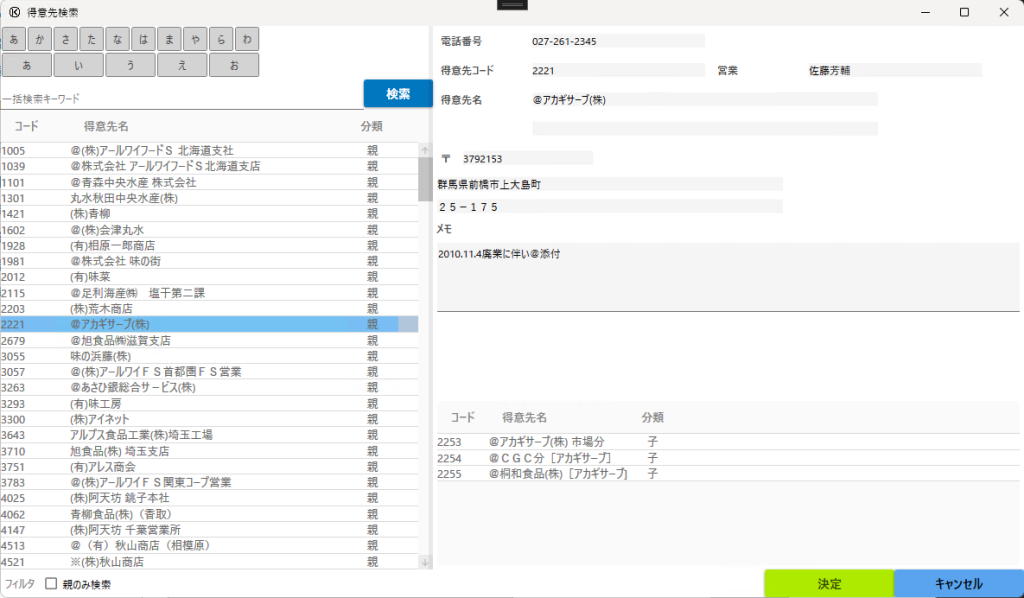The image size is (1024, 598).
Task: Click the や kana filter button
Action: tap(195, 39)
